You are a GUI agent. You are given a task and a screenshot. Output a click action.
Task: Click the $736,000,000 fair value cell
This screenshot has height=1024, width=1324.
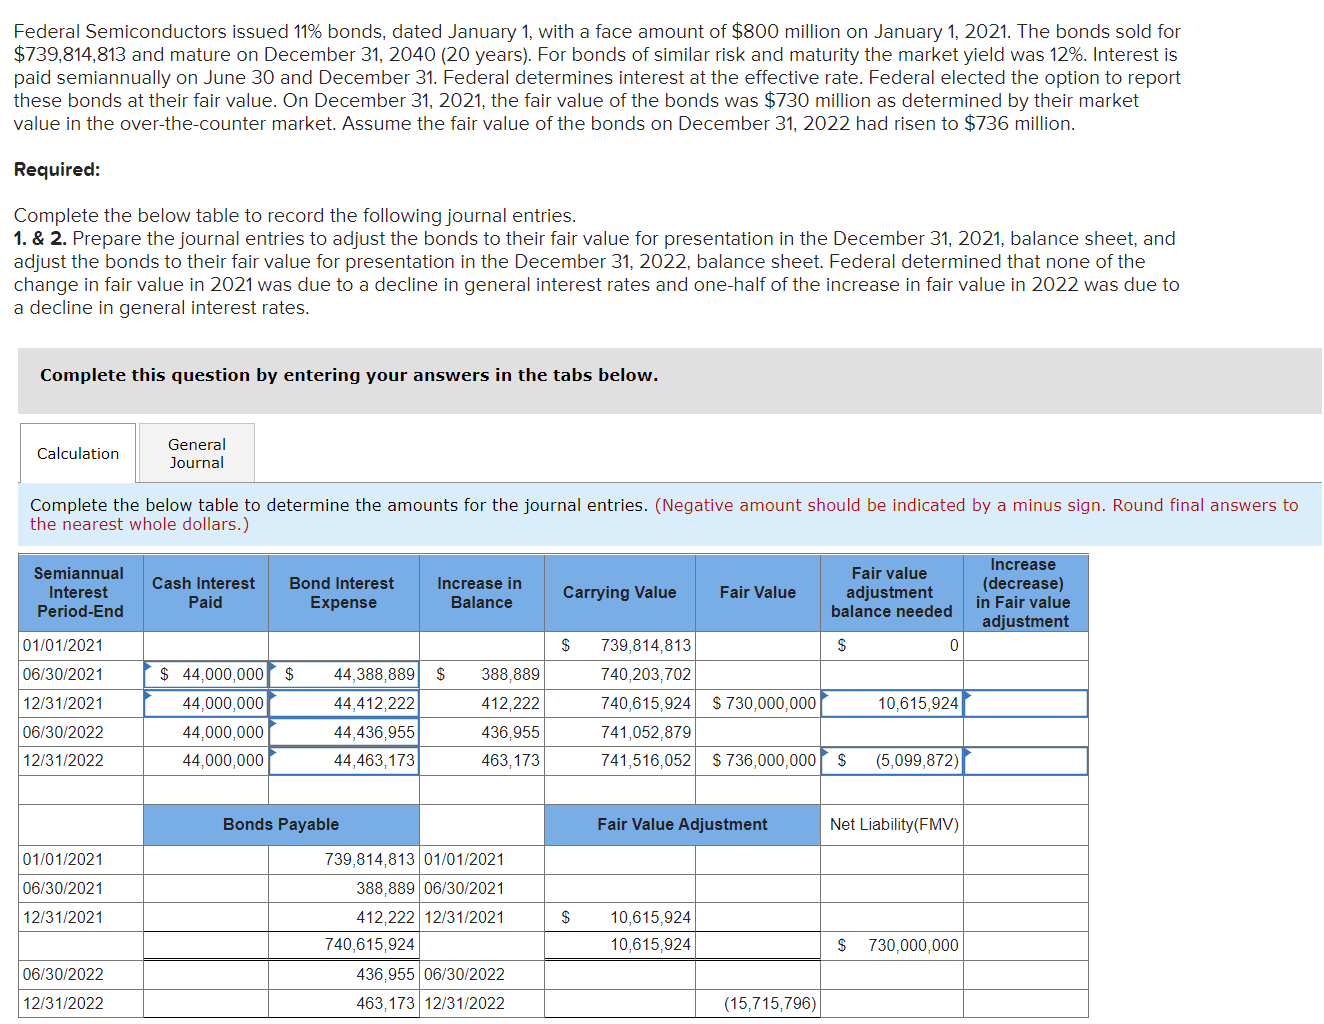click(758, 761)
